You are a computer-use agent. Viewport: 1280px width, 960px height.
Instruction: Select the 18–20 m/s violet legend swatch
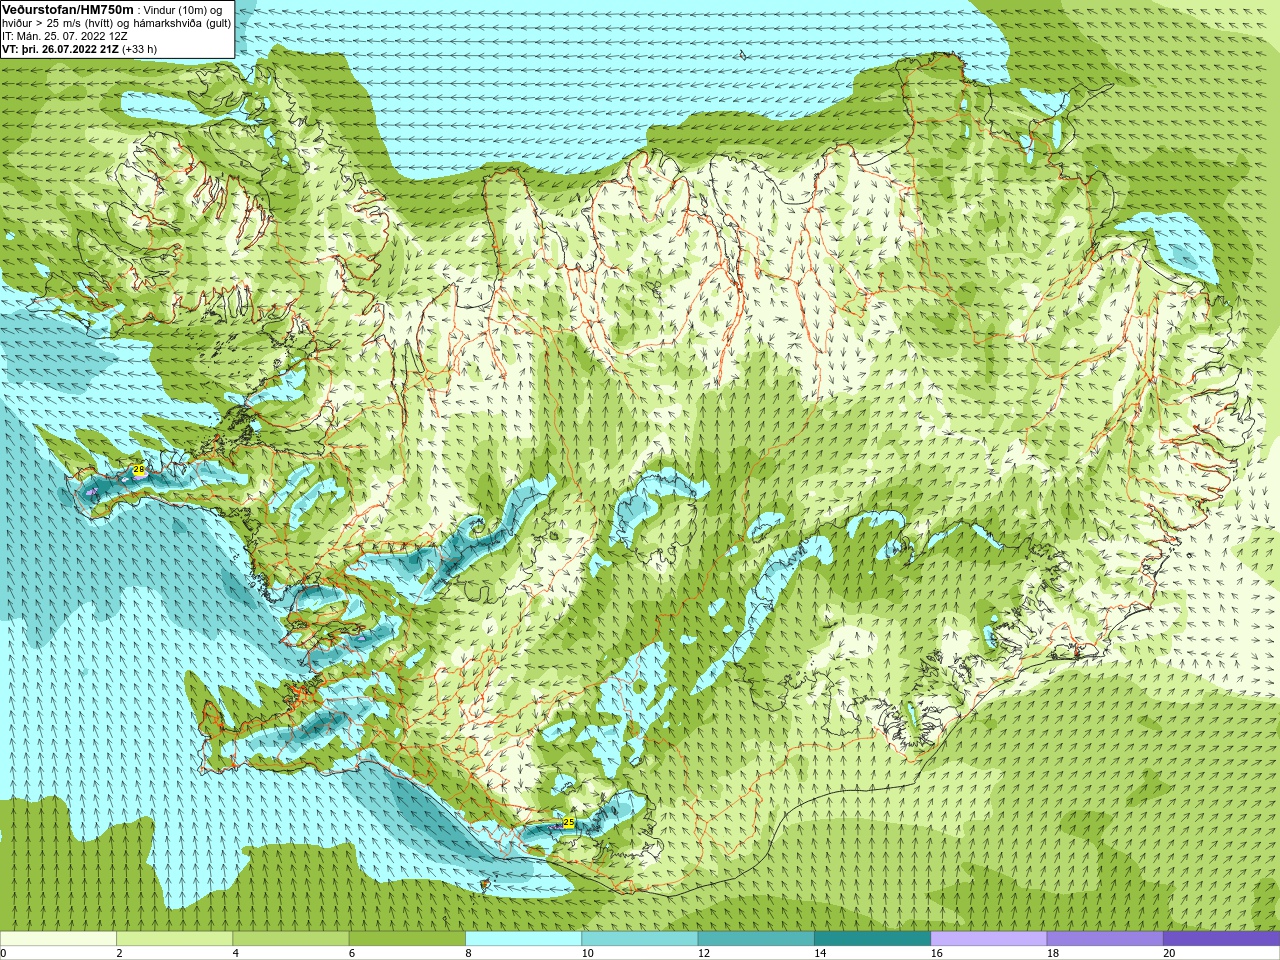pos(1105,939)
